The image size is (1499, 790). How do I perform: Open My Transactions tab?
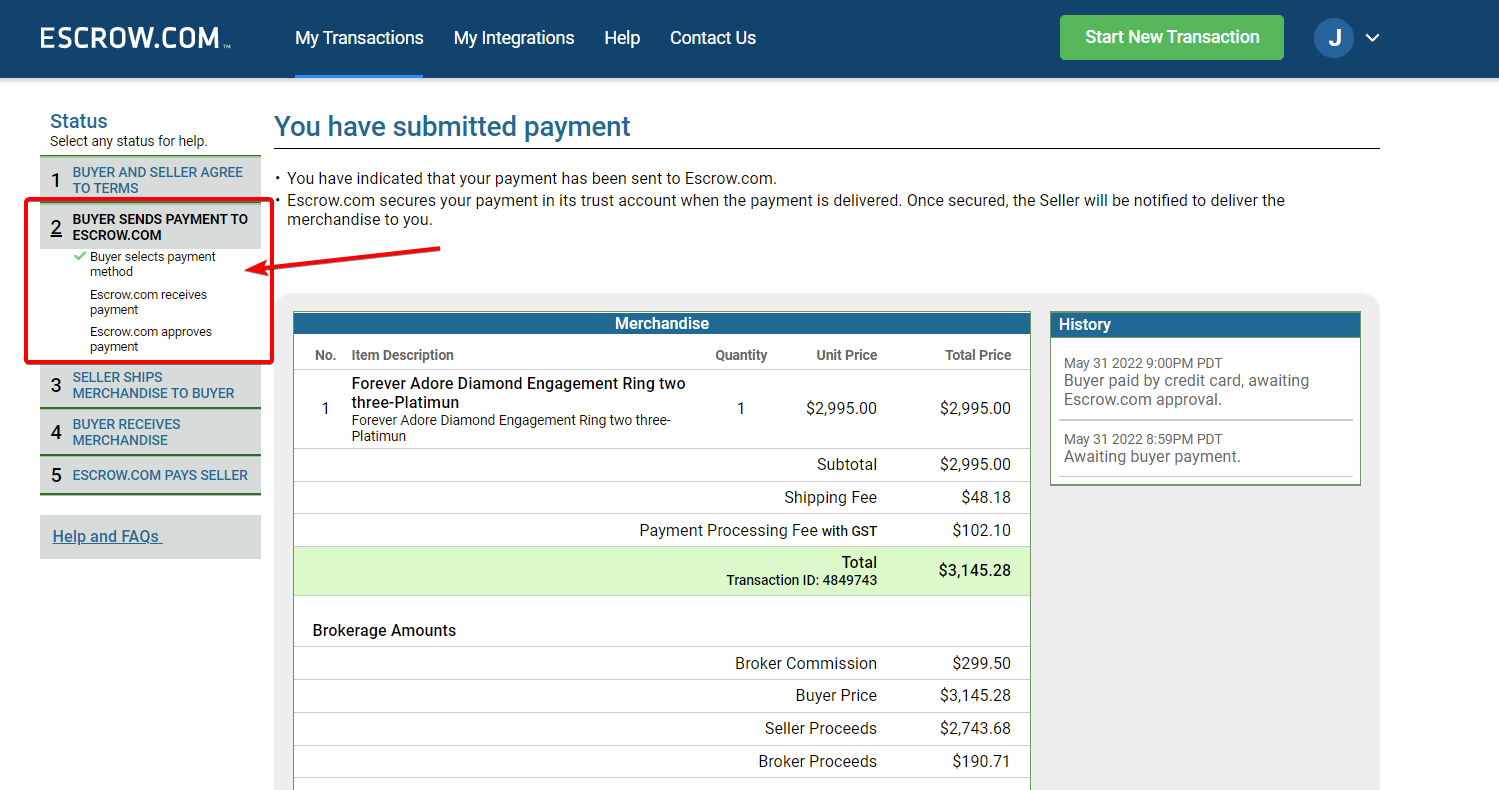[x=359, y=38]
